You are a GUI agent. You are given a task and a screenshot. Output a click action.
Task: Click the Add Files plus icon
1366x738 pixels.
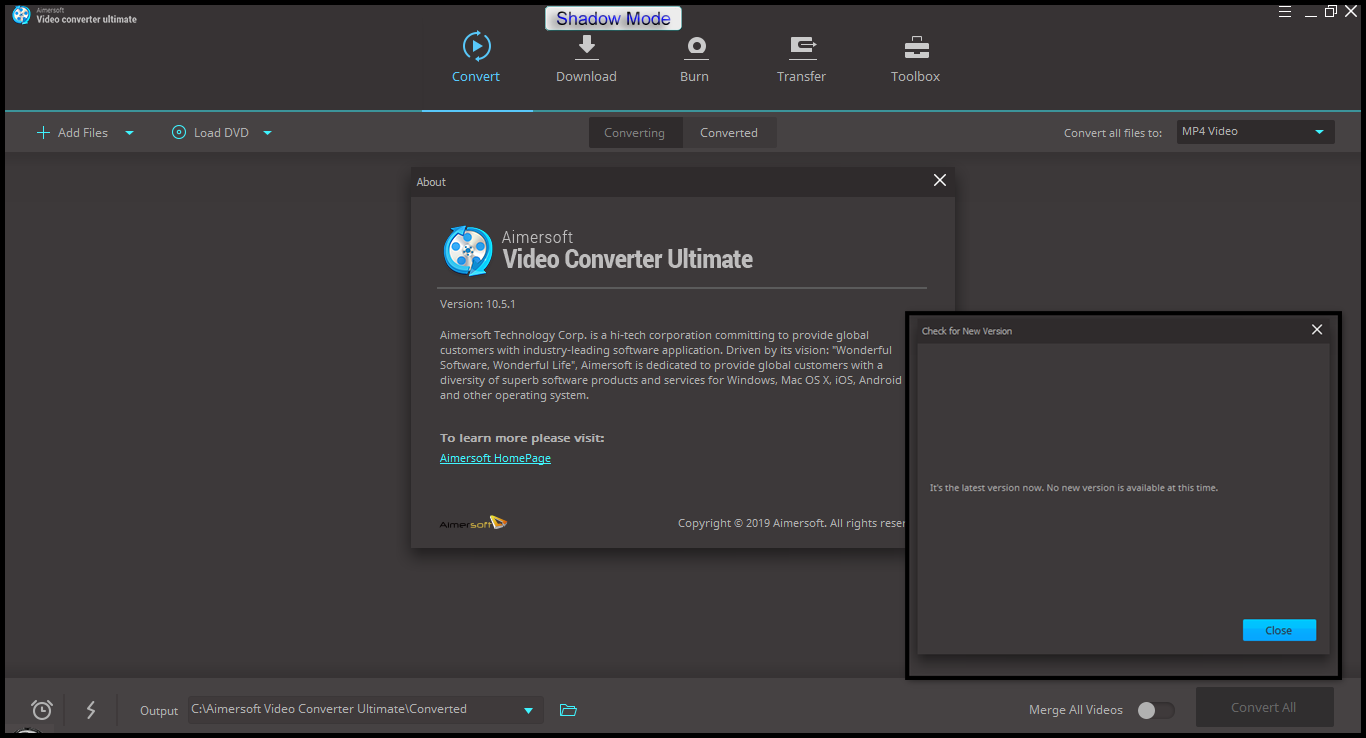pos(43,132)
